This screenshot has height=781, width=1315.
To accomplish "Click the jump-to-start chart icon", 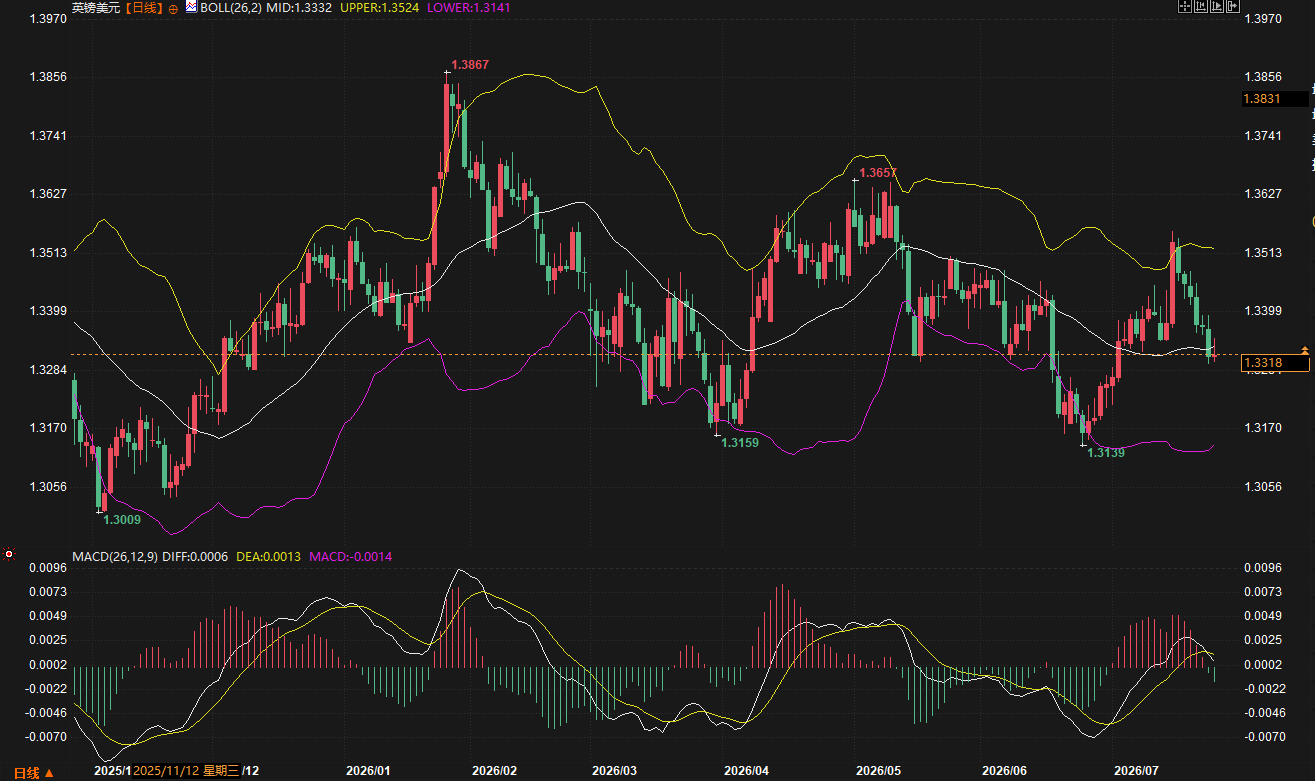I will click(1201, 6).
